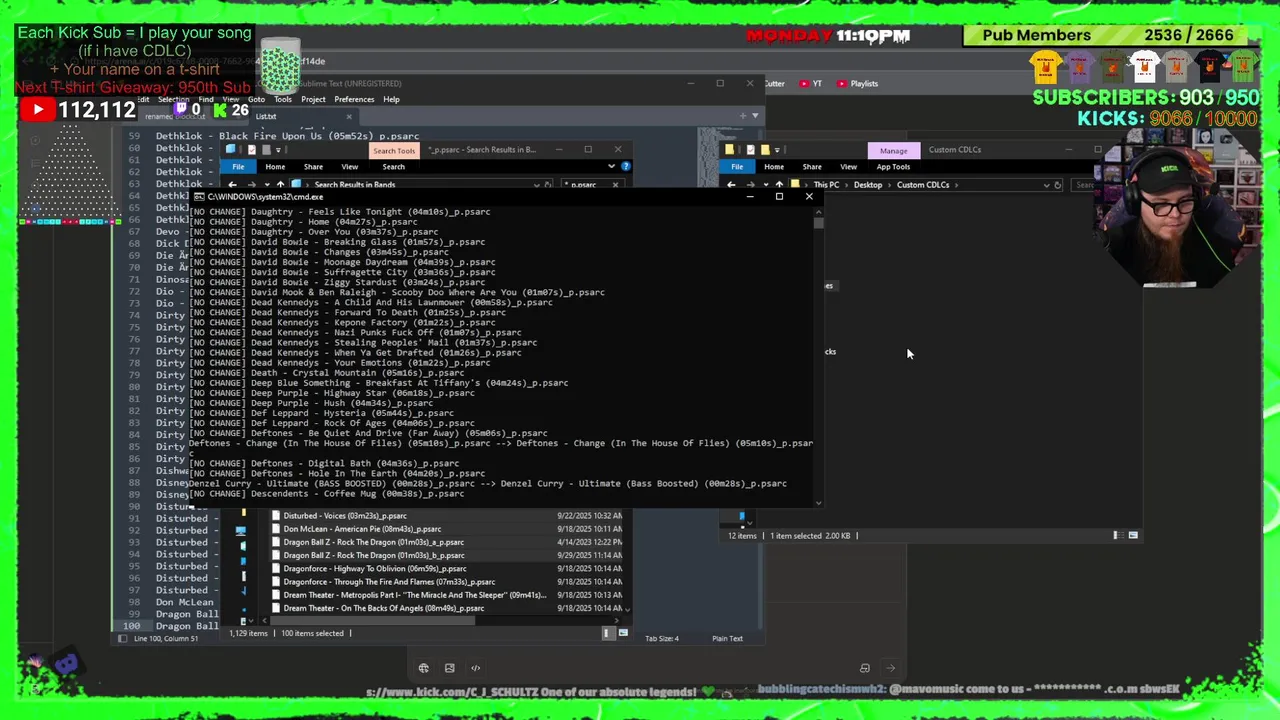This screenshot has height=720, width=1280.
Task: Click Tab Size: 4 in Sublime status bar
Action: tap(662, 639)
